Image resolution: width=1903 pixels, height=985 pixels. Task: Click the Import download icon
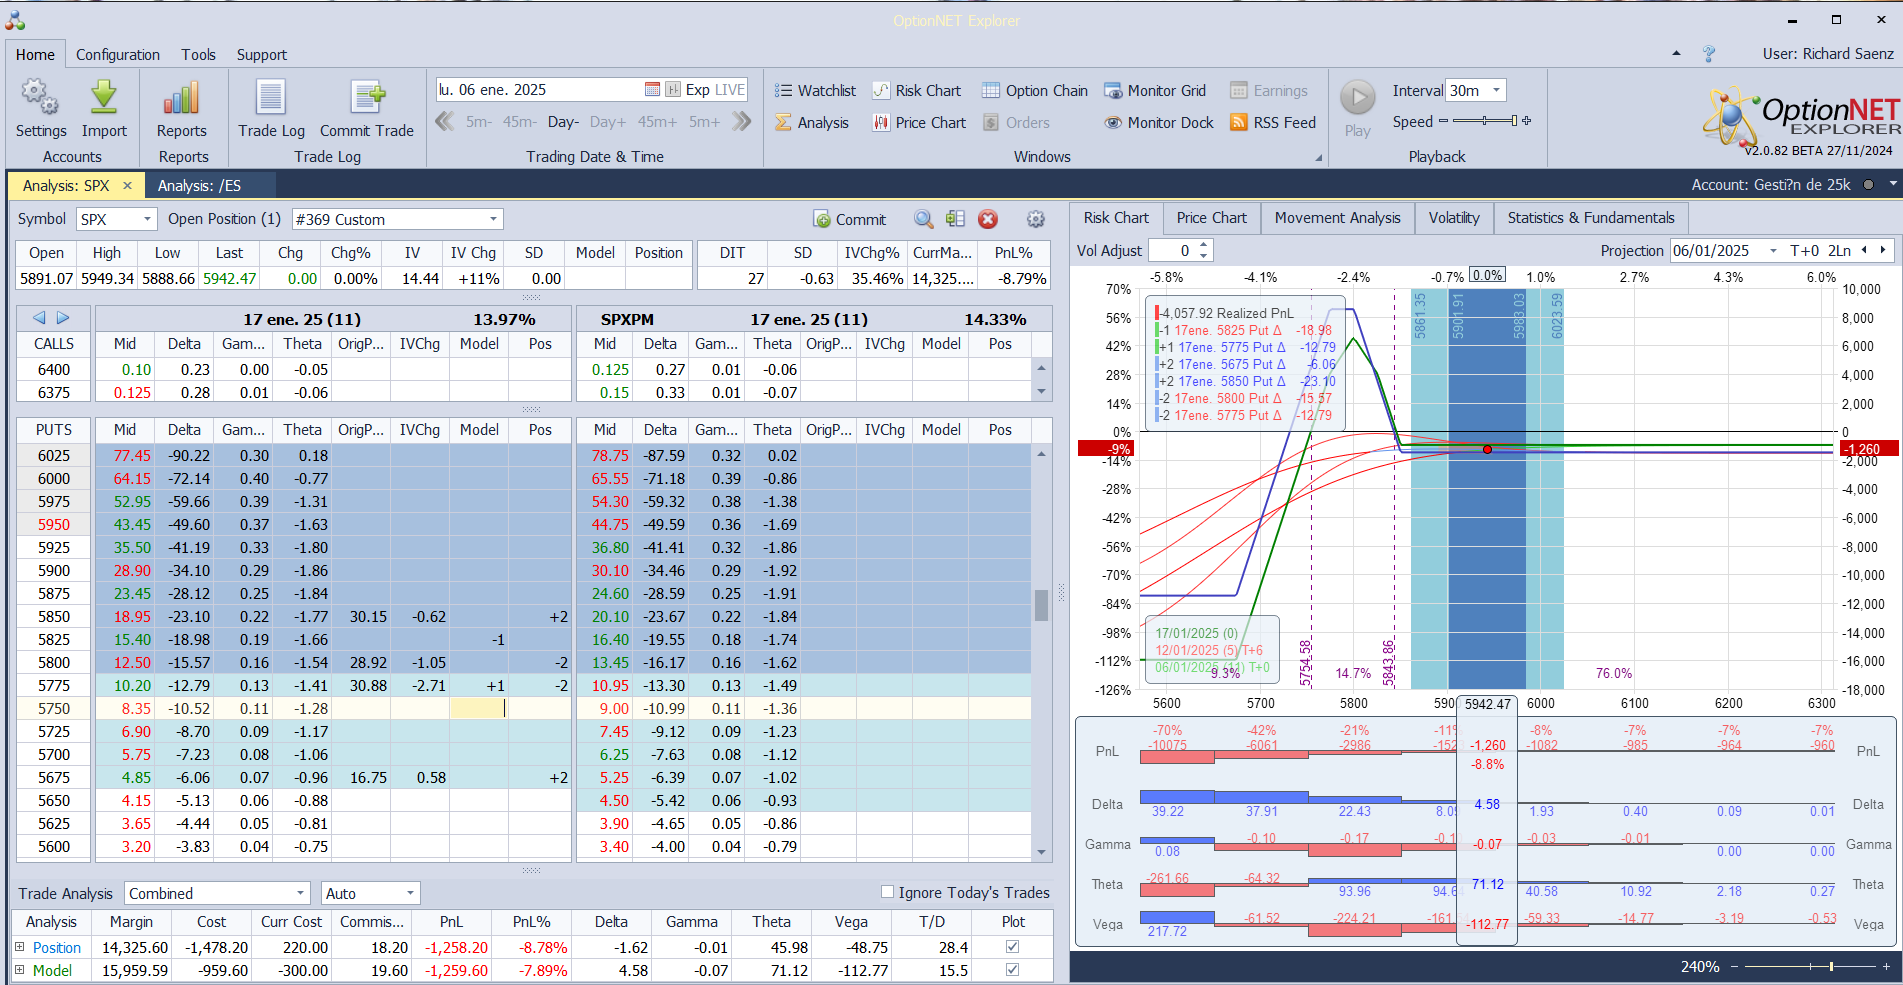click(x=104, y=100)
